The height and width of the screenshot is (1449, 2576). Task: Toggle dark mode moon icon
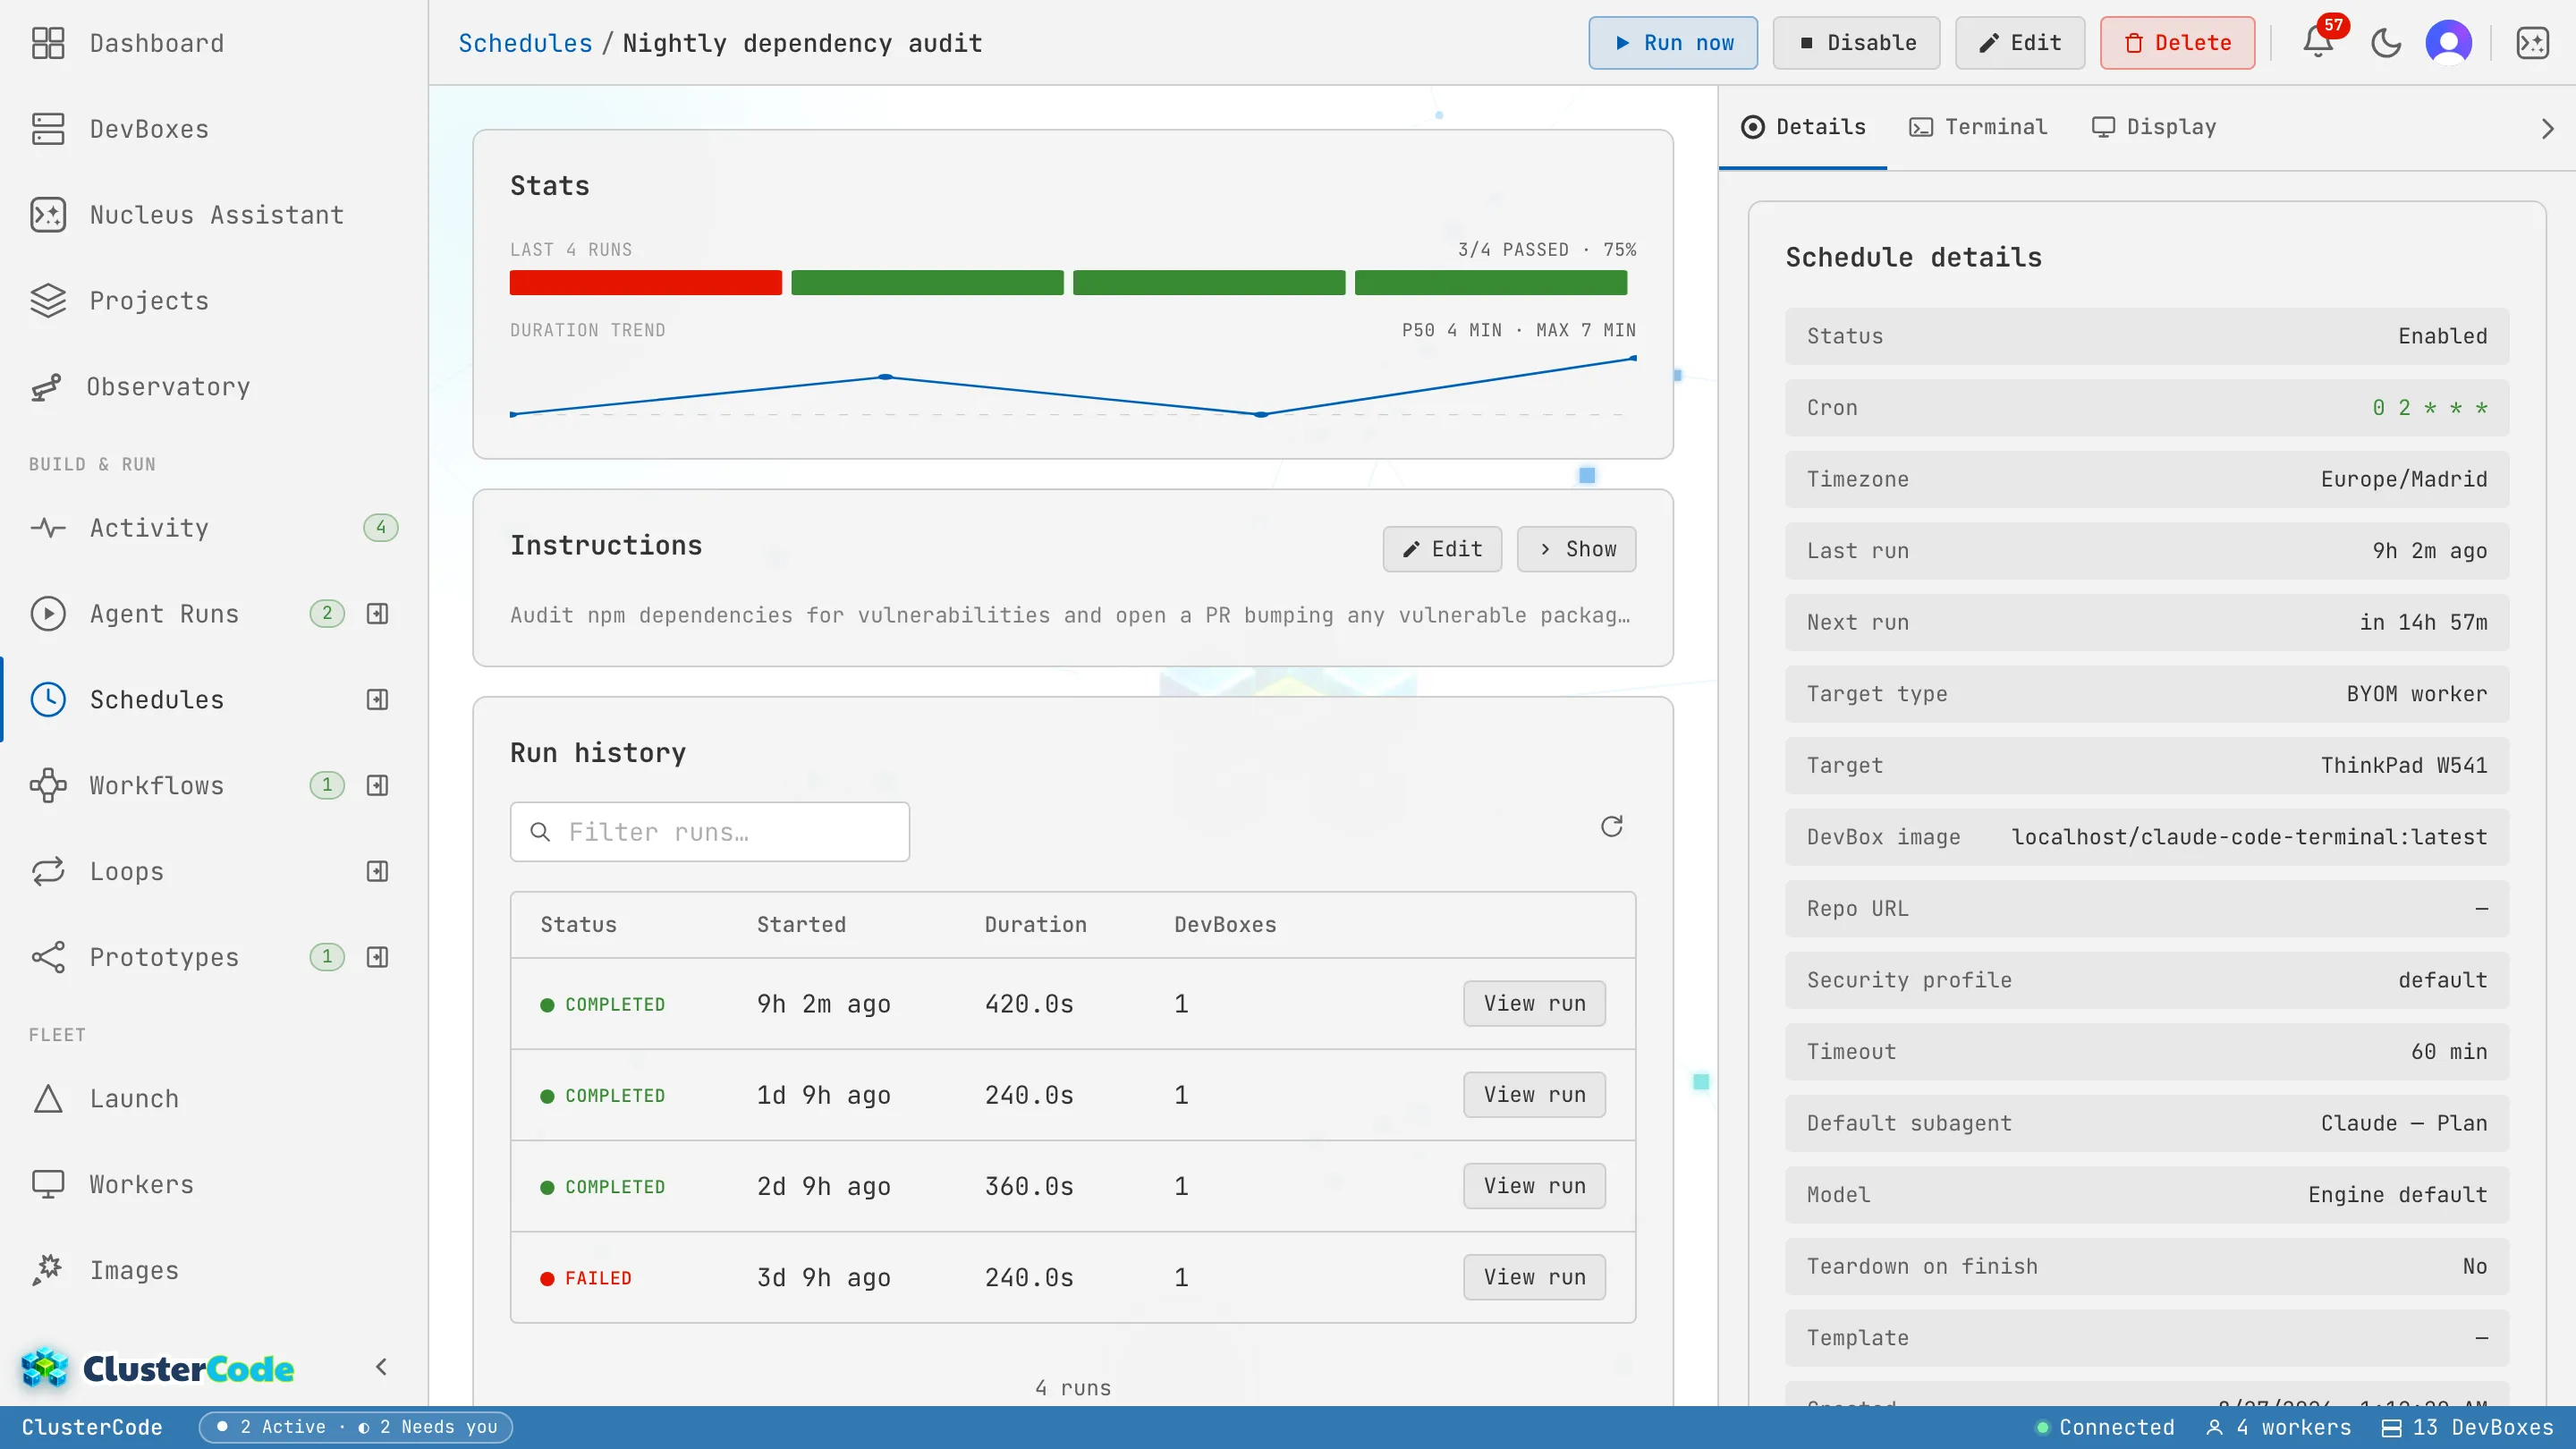pyautogui.click(x=2386, y=43)
